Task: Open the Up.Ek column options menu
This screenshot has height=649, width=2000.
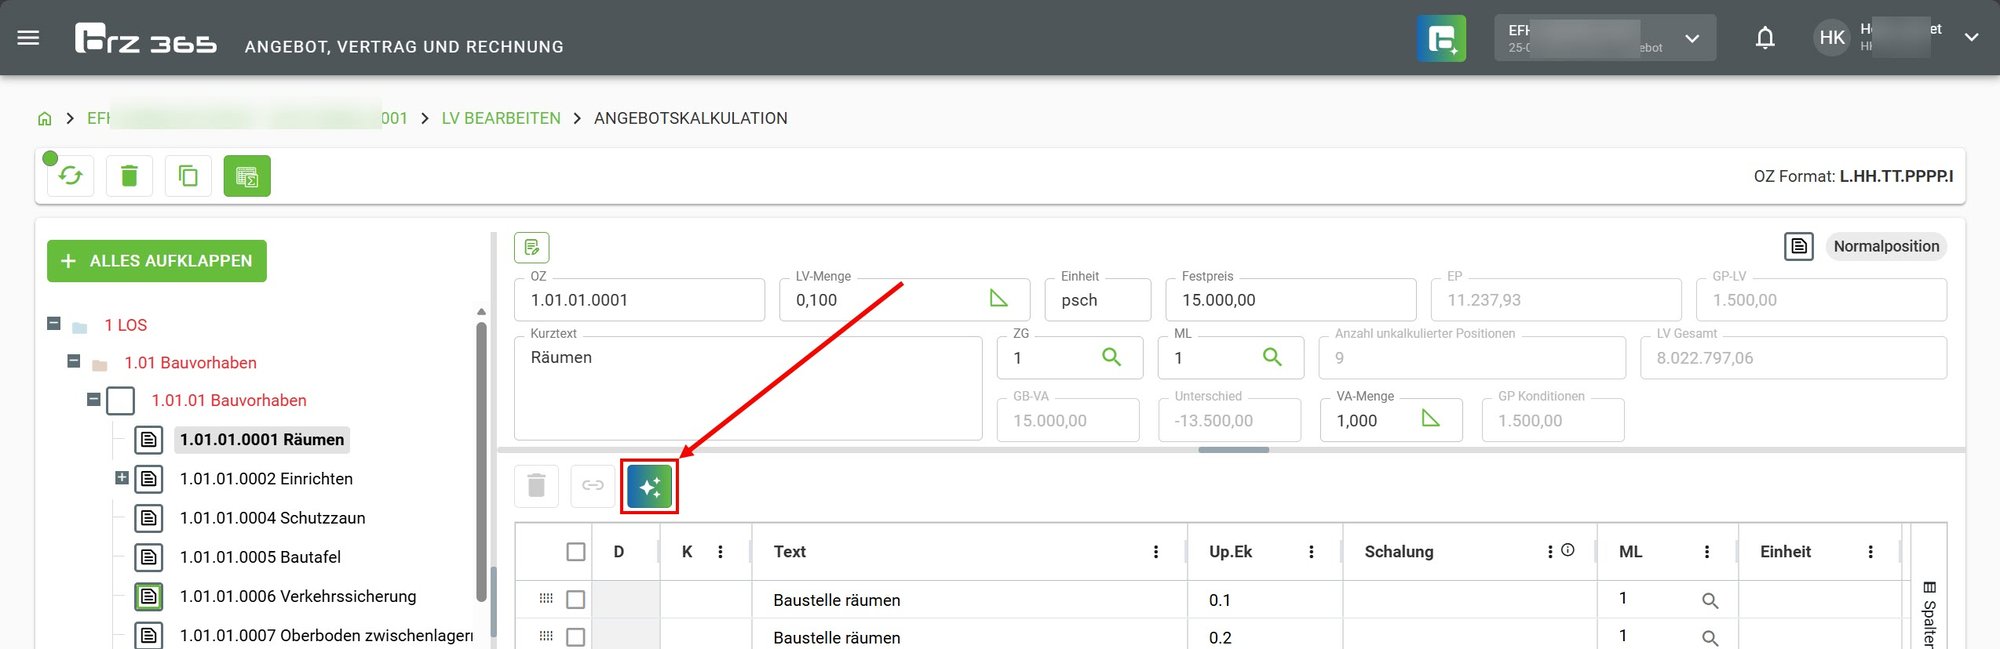Action: coord(1311,552)
